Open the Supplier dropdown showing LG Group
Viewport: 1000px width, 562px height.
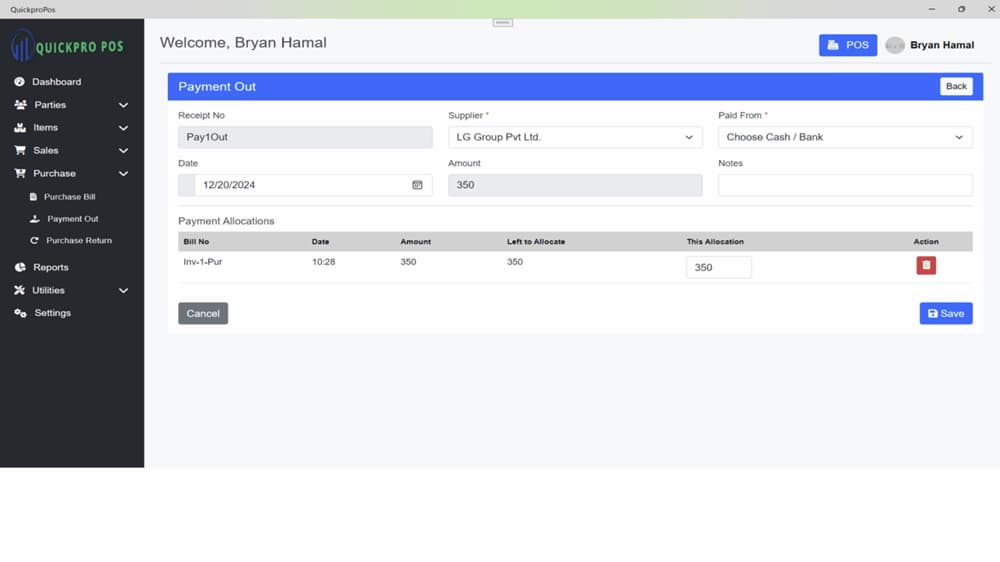click(575, 137)
